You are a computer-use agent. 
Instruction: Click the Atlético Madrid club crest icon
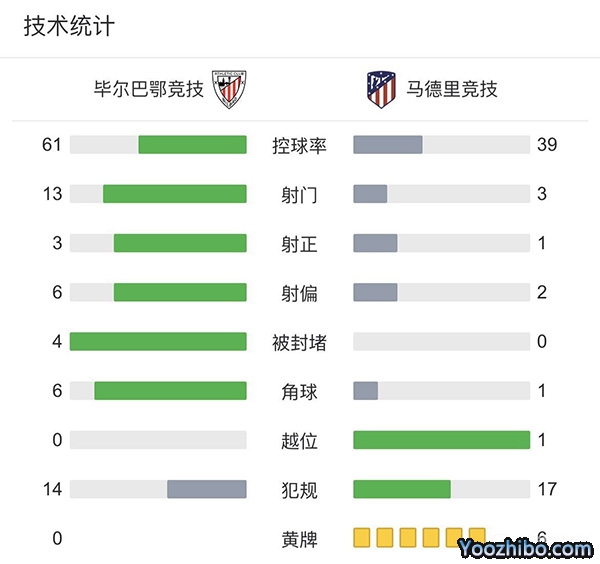[x=381, y=89]
